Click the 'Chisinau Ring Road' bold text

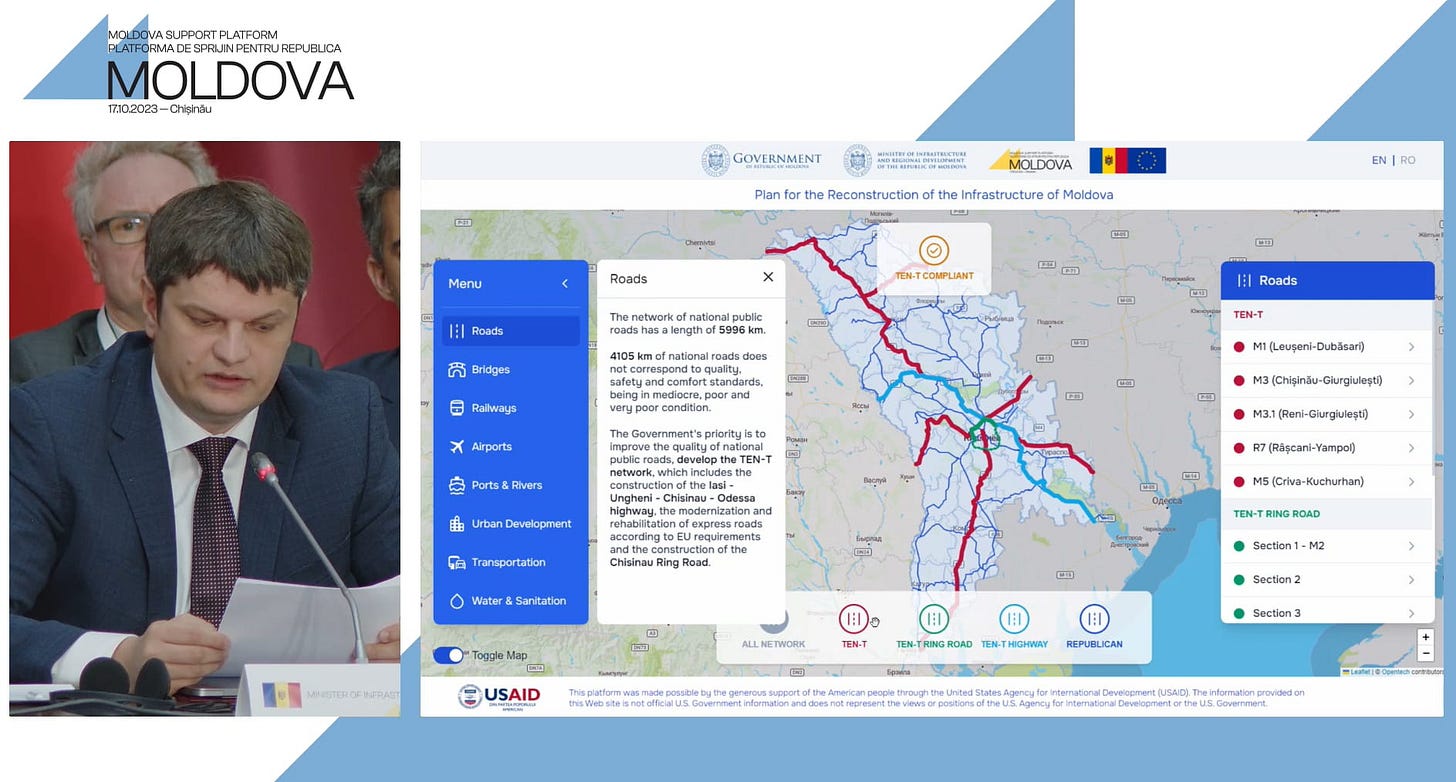pos(659,562)
